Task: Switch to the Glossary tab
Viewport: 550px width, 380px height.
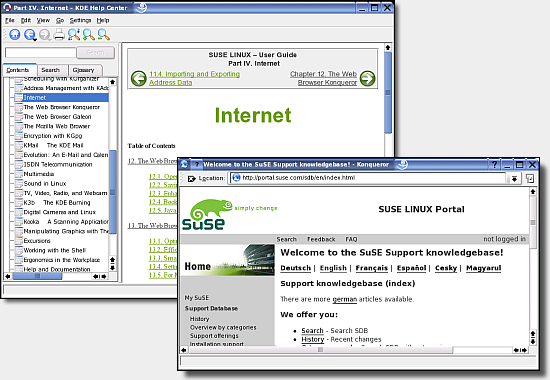Action: [85, 70]
